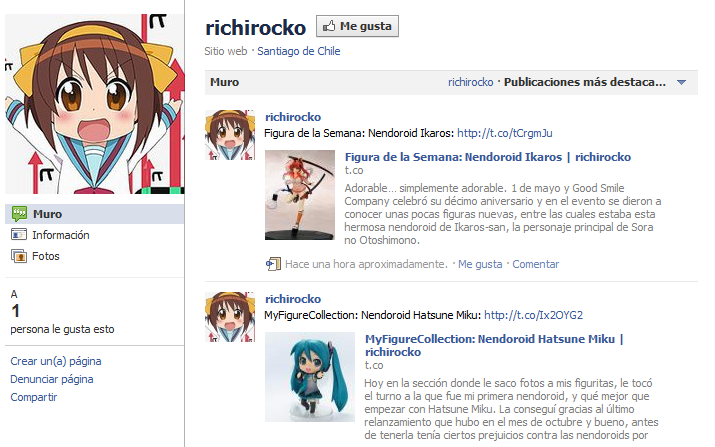Open the http://t.co/Ix2OYG2 link
Screen dimensions: 715x447
click(534, 315)
